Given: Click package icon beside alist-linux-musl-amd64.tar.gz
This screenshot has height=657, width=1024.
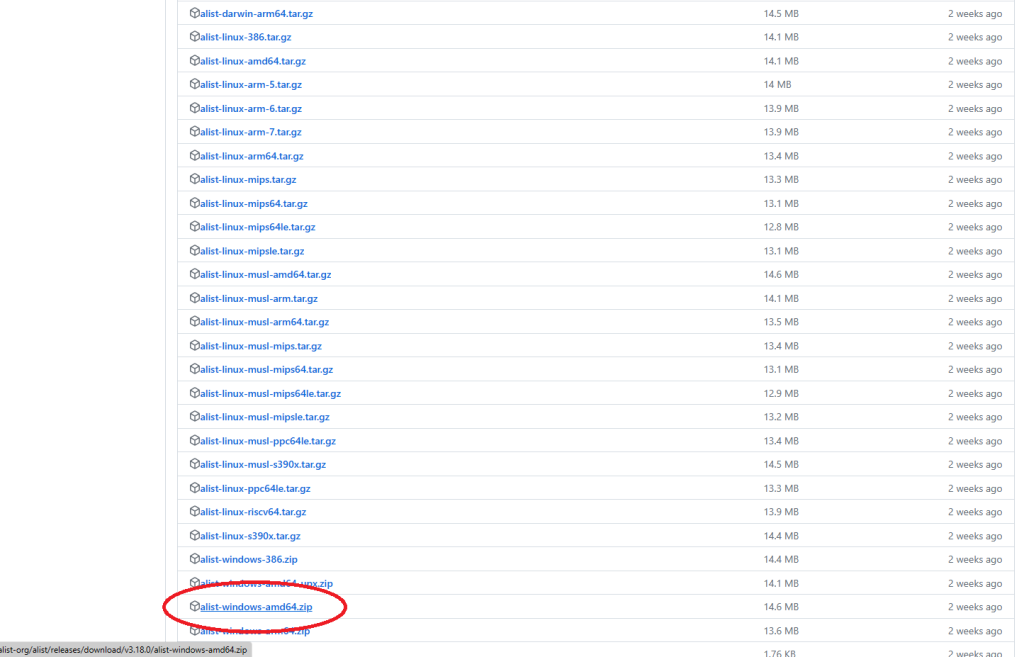Looking at the screenshot, I should [x=194, y=275].
